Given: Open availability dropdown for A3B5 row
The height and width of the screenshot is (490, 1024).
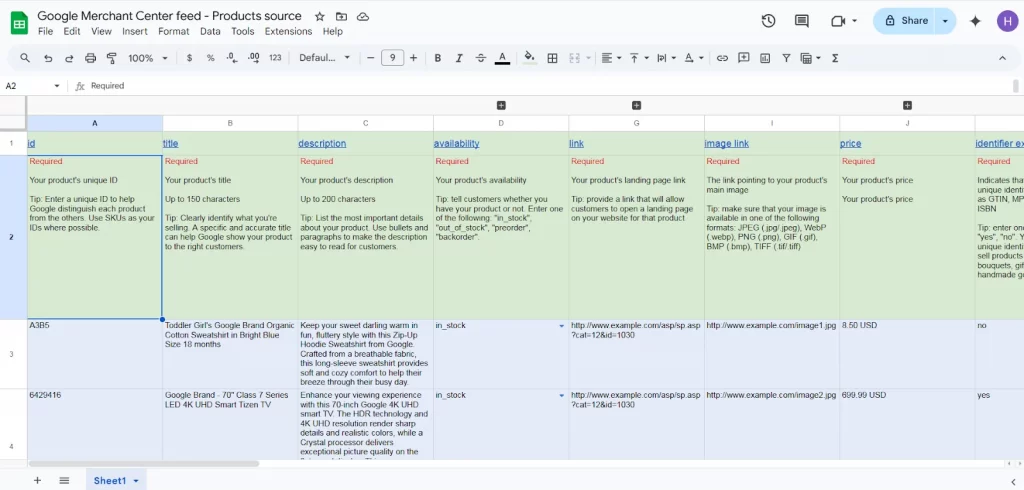Looking at the screenshot, I should pos(562,325).
